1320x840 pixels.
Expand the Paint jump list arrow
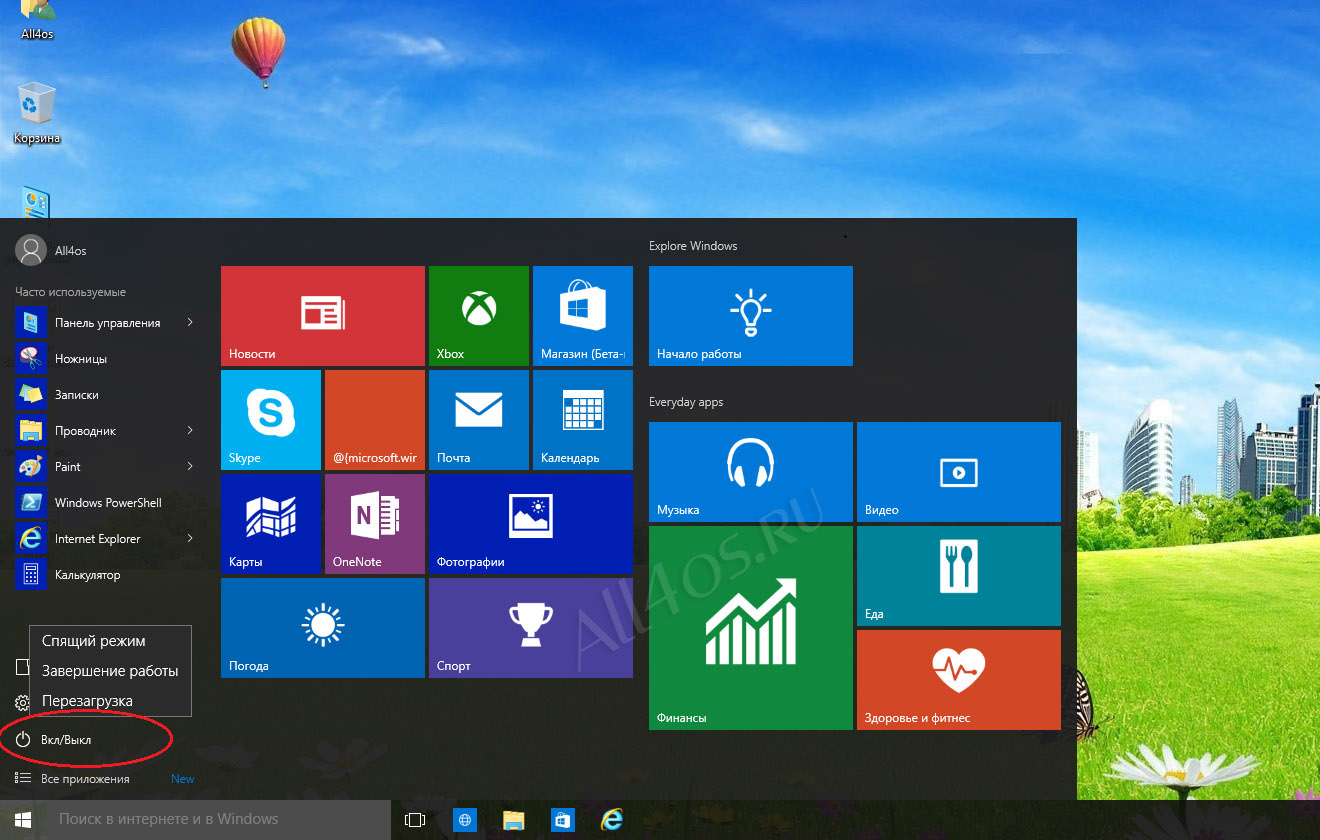[x=190, y=466]
